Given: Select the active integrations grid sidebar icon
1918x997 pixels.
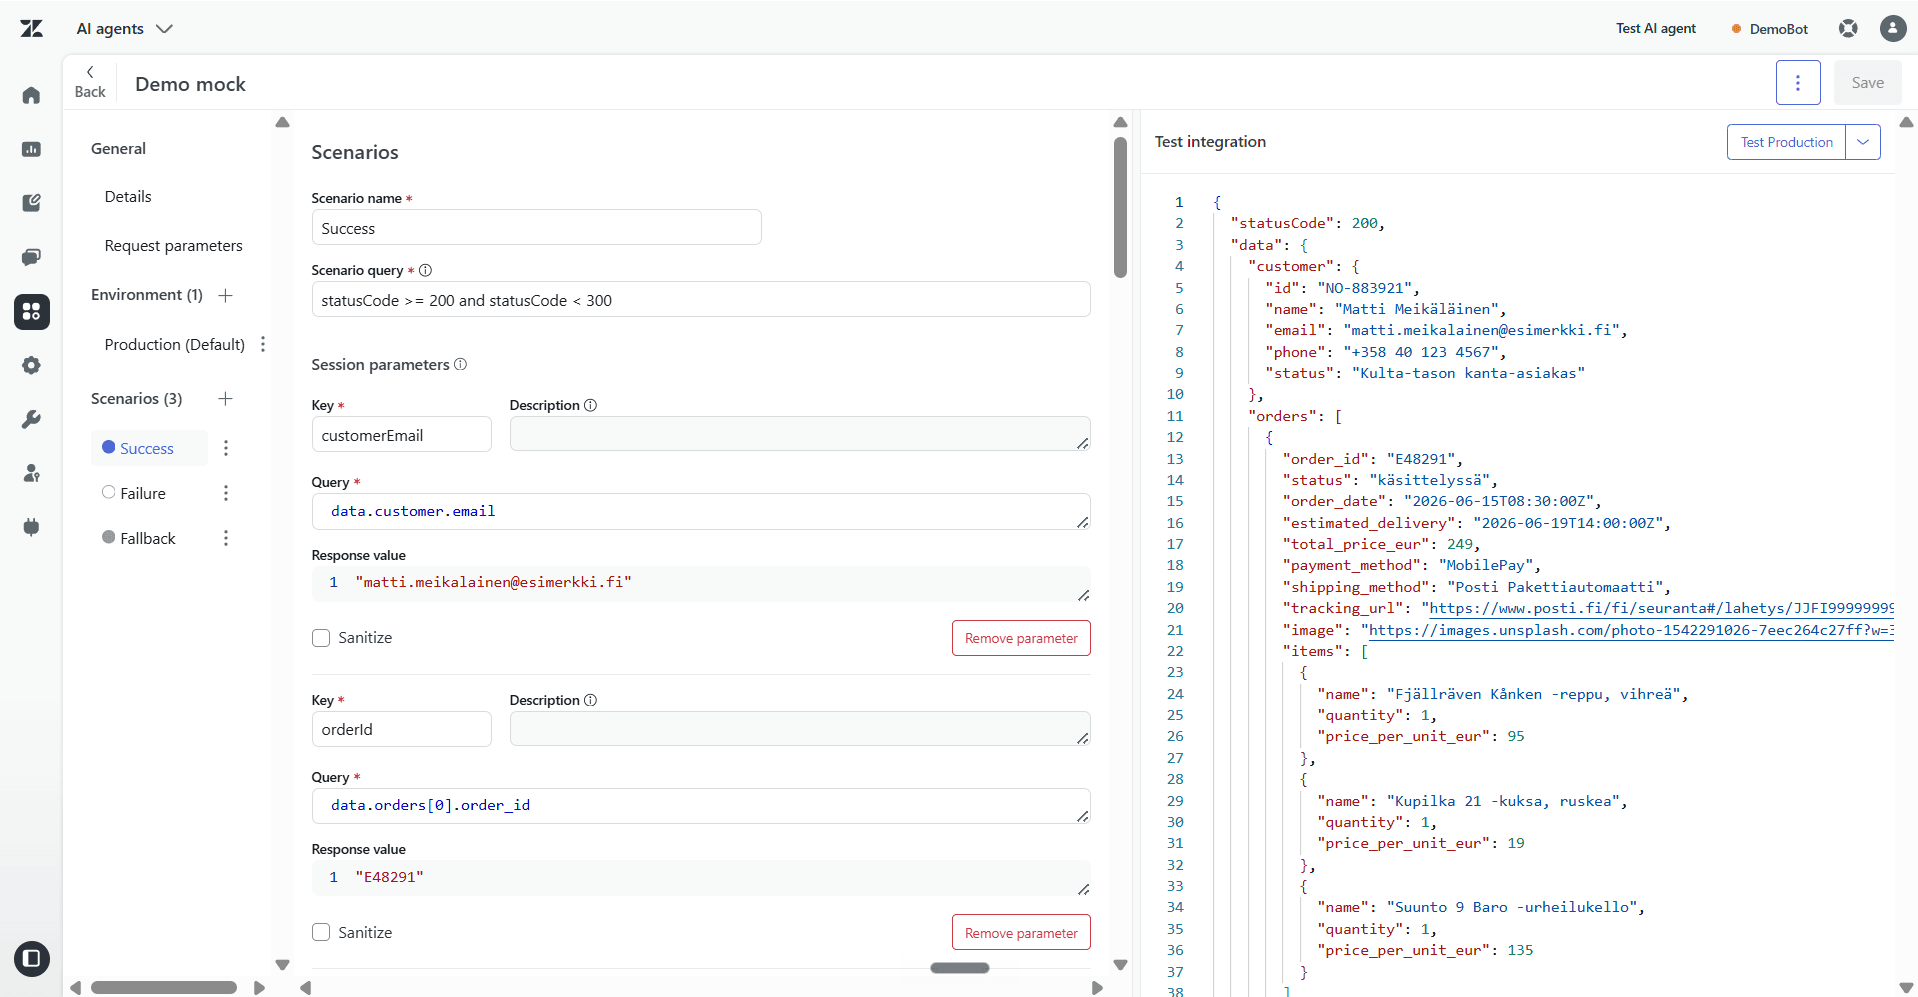Looking at the screenshot, I should 32,312.
